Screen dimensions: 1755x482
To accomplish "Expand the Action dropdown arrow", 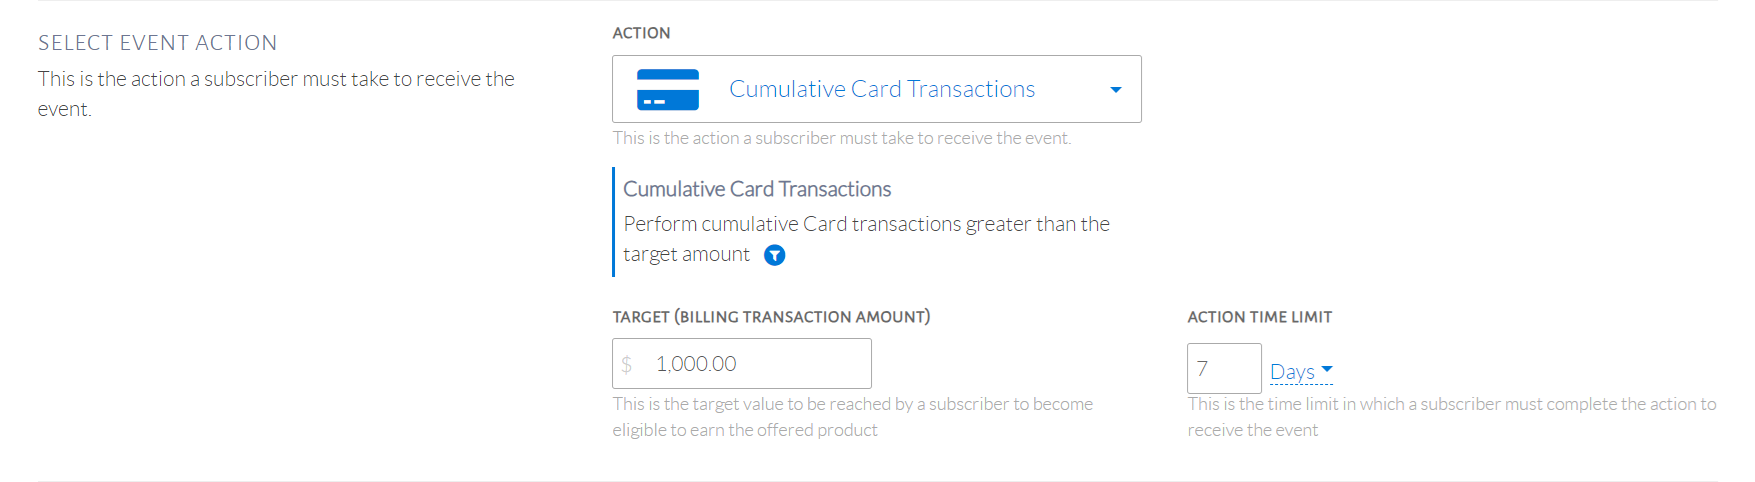I will (1115, 90).
